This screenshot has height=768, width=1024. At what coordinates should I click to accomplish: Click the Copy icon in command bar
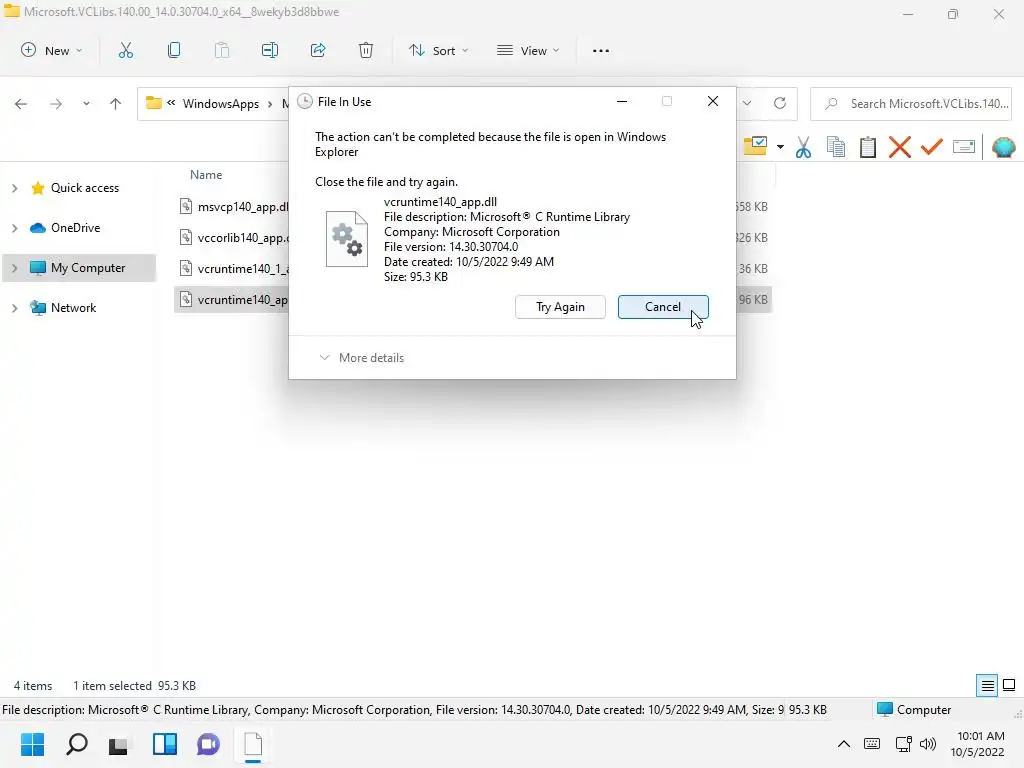[174, 50]
